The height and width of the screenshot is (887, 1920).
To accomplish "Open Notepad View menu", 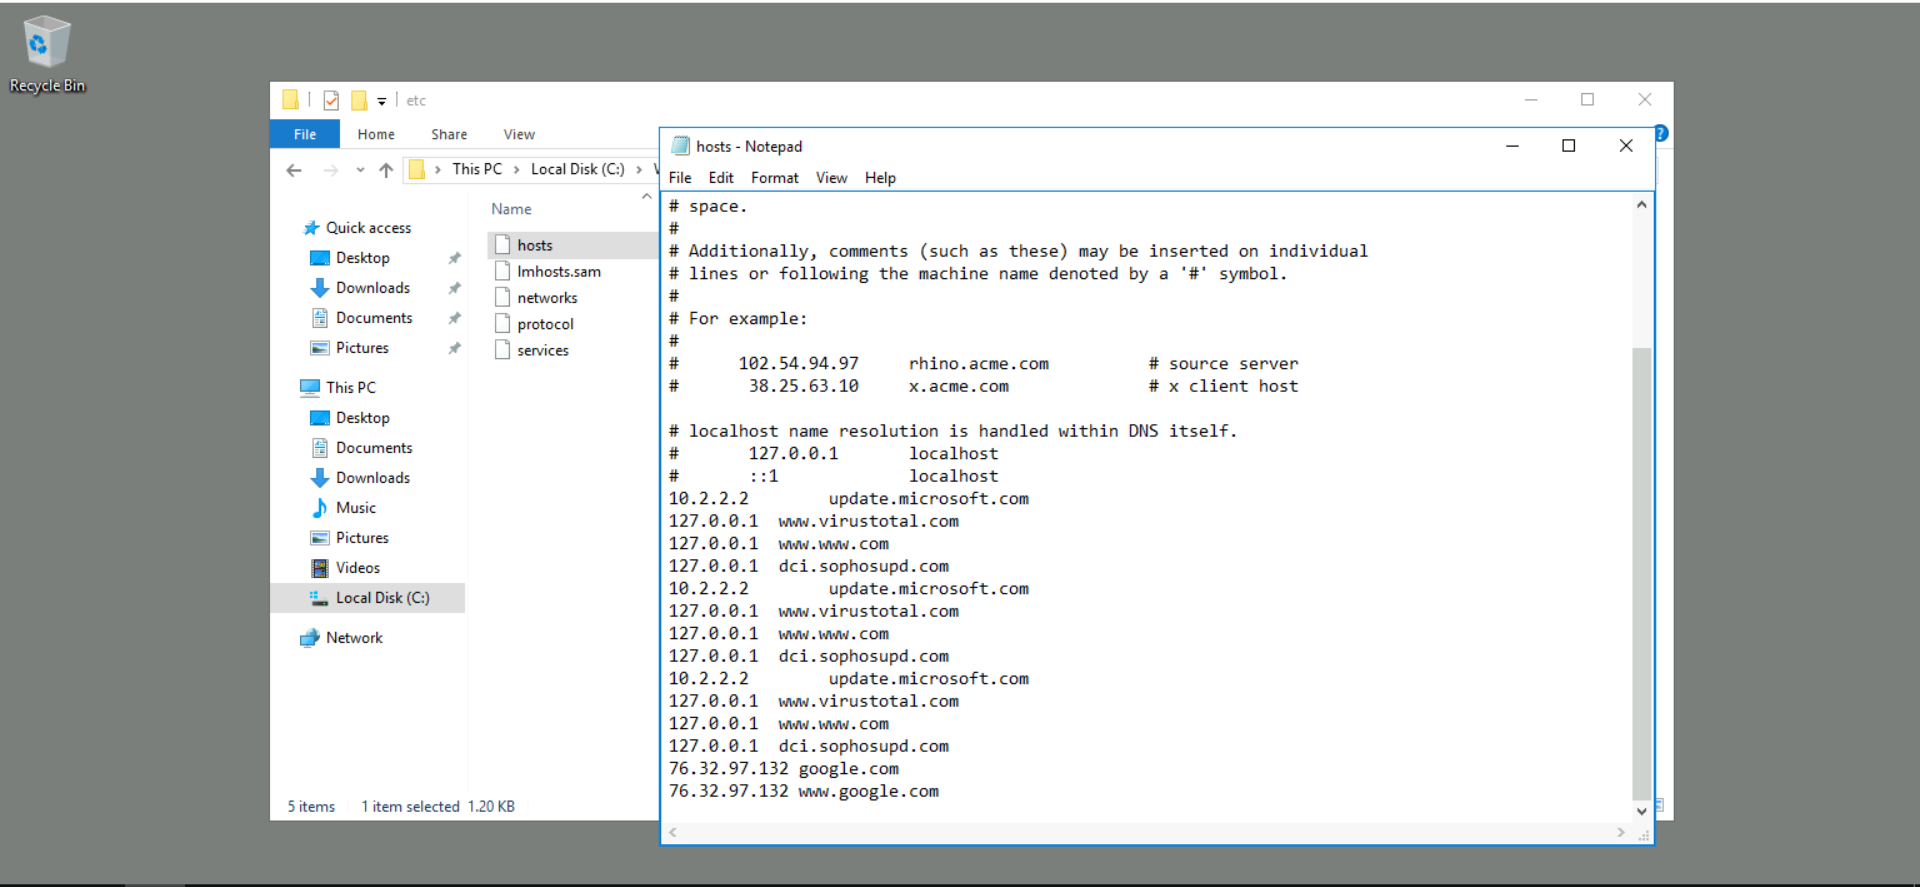I will [831, 178].
